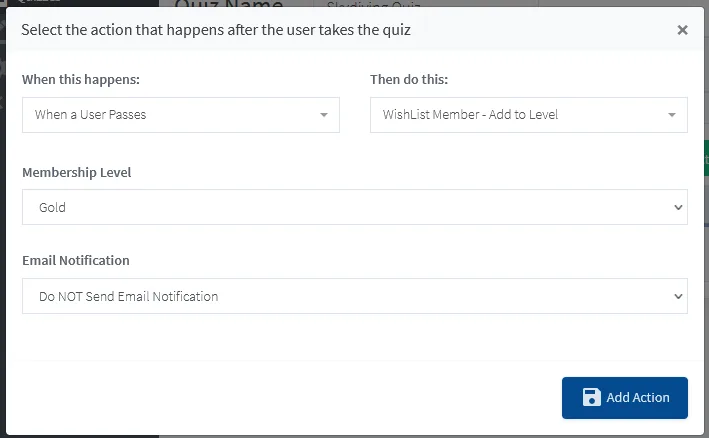Click the Add Action button
709x438 pixels.
(x=625, y=397)
